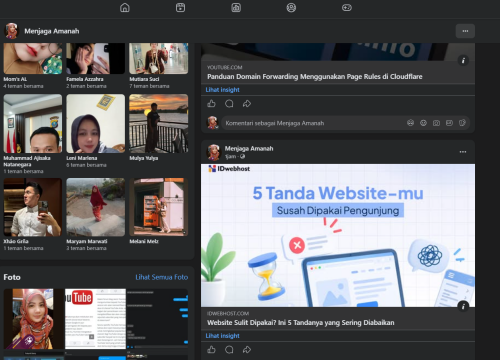Open Menjaga Amanah post author name
The image size is (500, 360).
click(249, 148)
